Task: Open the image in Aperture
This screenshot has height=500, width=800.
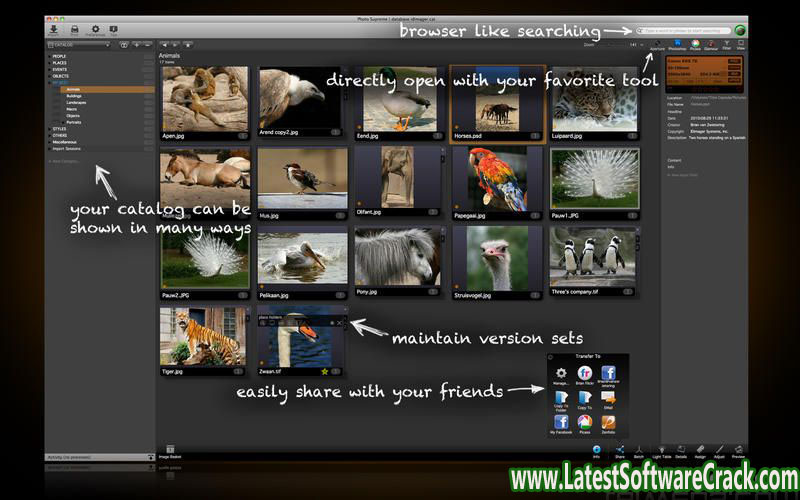Action: [x=656, y=44]
